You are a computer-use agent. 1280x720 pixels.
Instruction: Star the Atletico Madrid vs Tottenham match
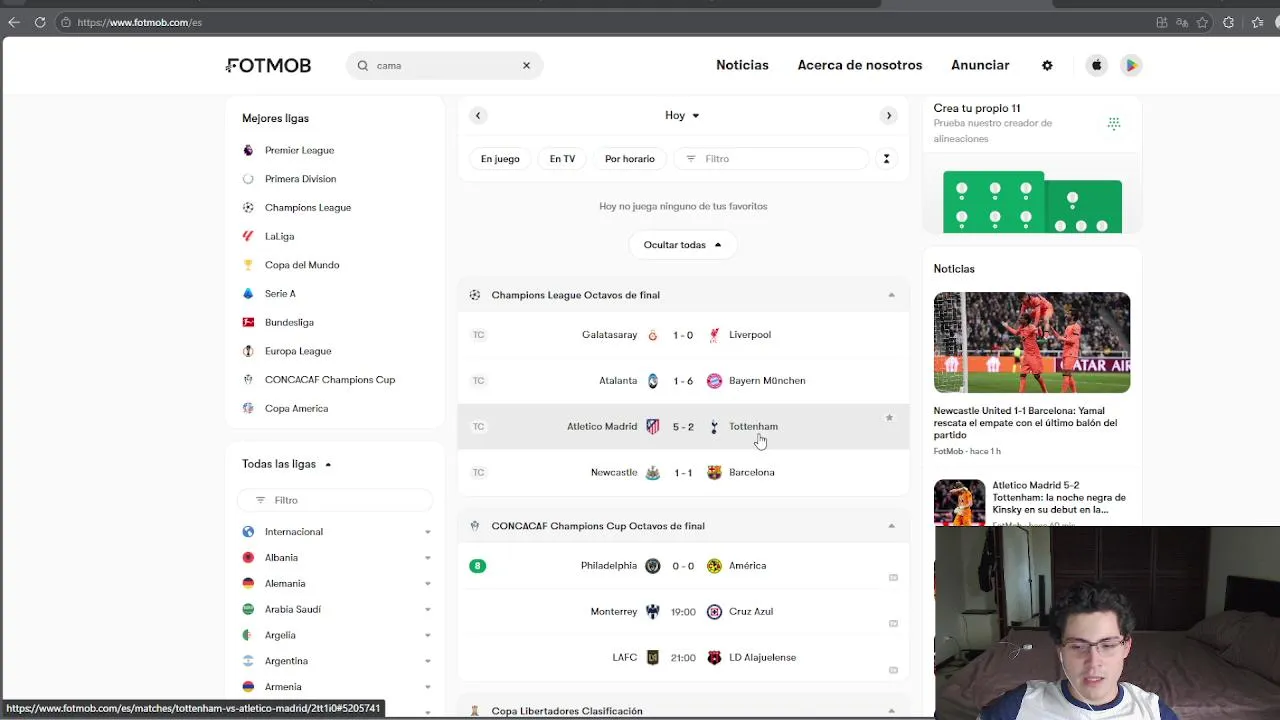coord(889,418)
